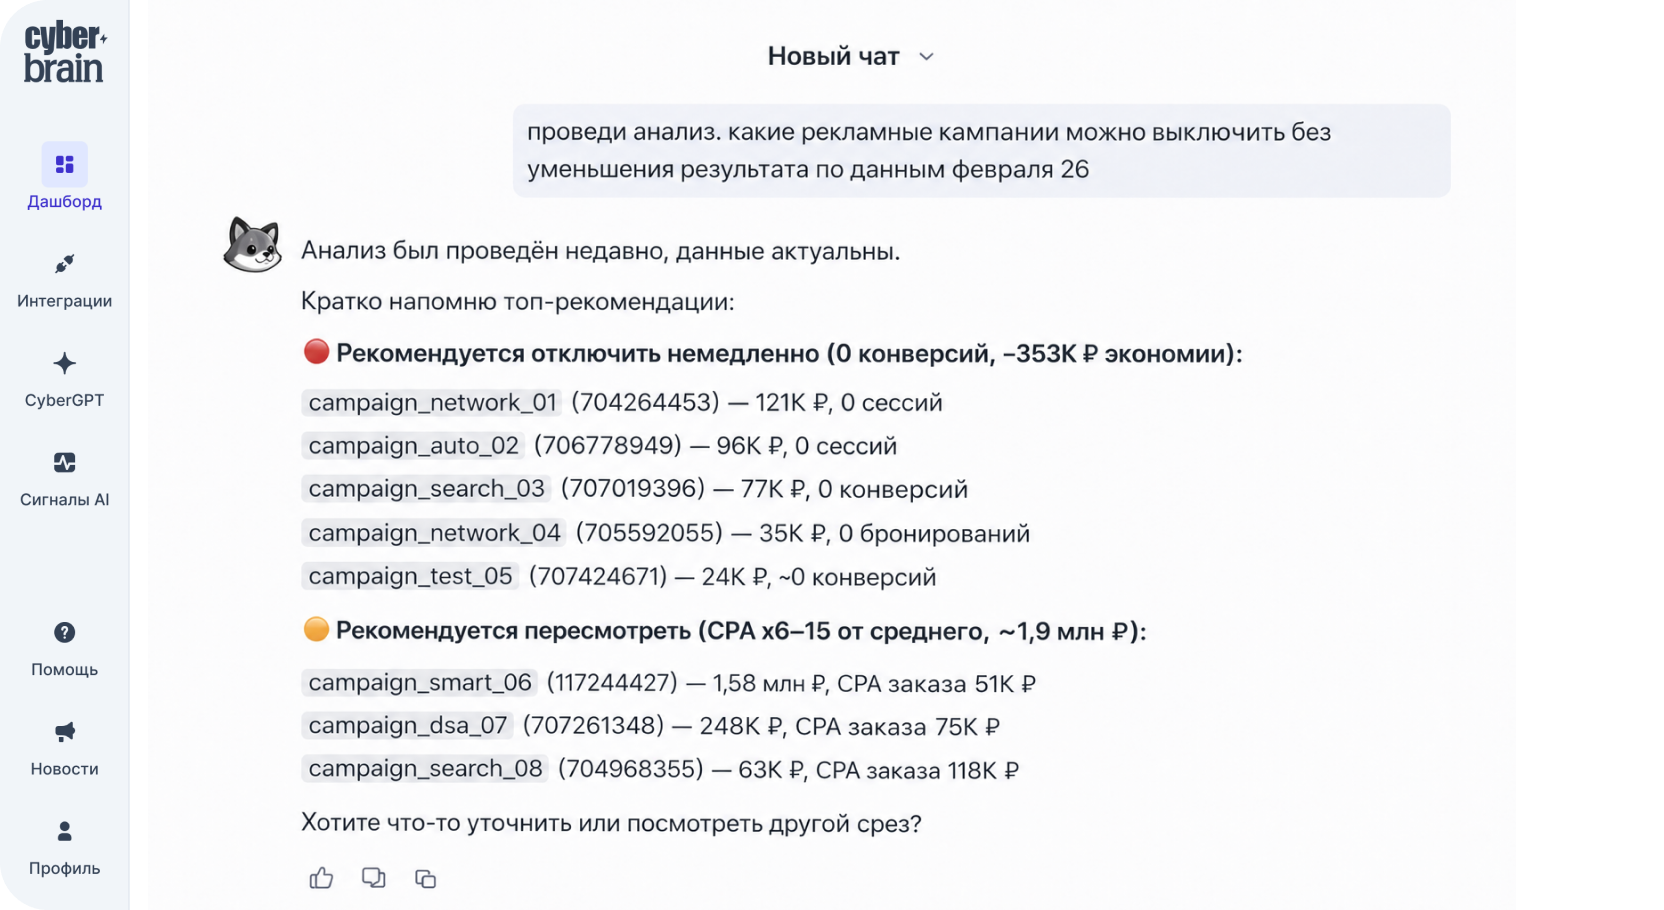The image size is (1664, 910).
Task: Like the response with thumbs-up icon
Action: pyautogui.click(x=321, y=878)
